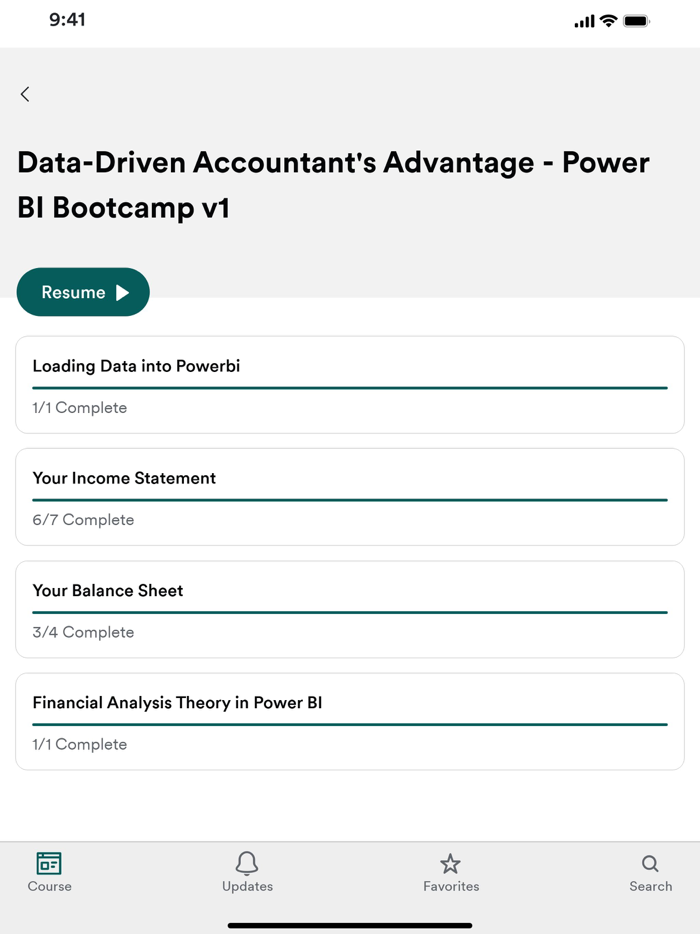Switch to the Favorites tab
700x934 pixels.
point(451,873)
